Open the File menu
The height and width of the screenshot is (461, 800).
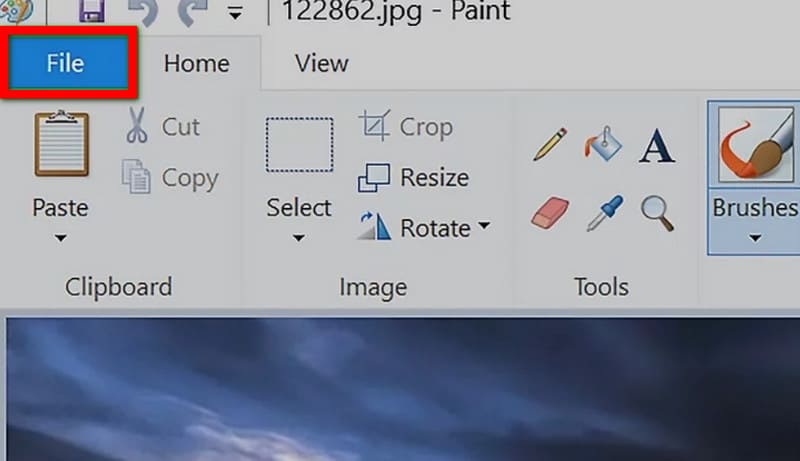pos(68,63)
